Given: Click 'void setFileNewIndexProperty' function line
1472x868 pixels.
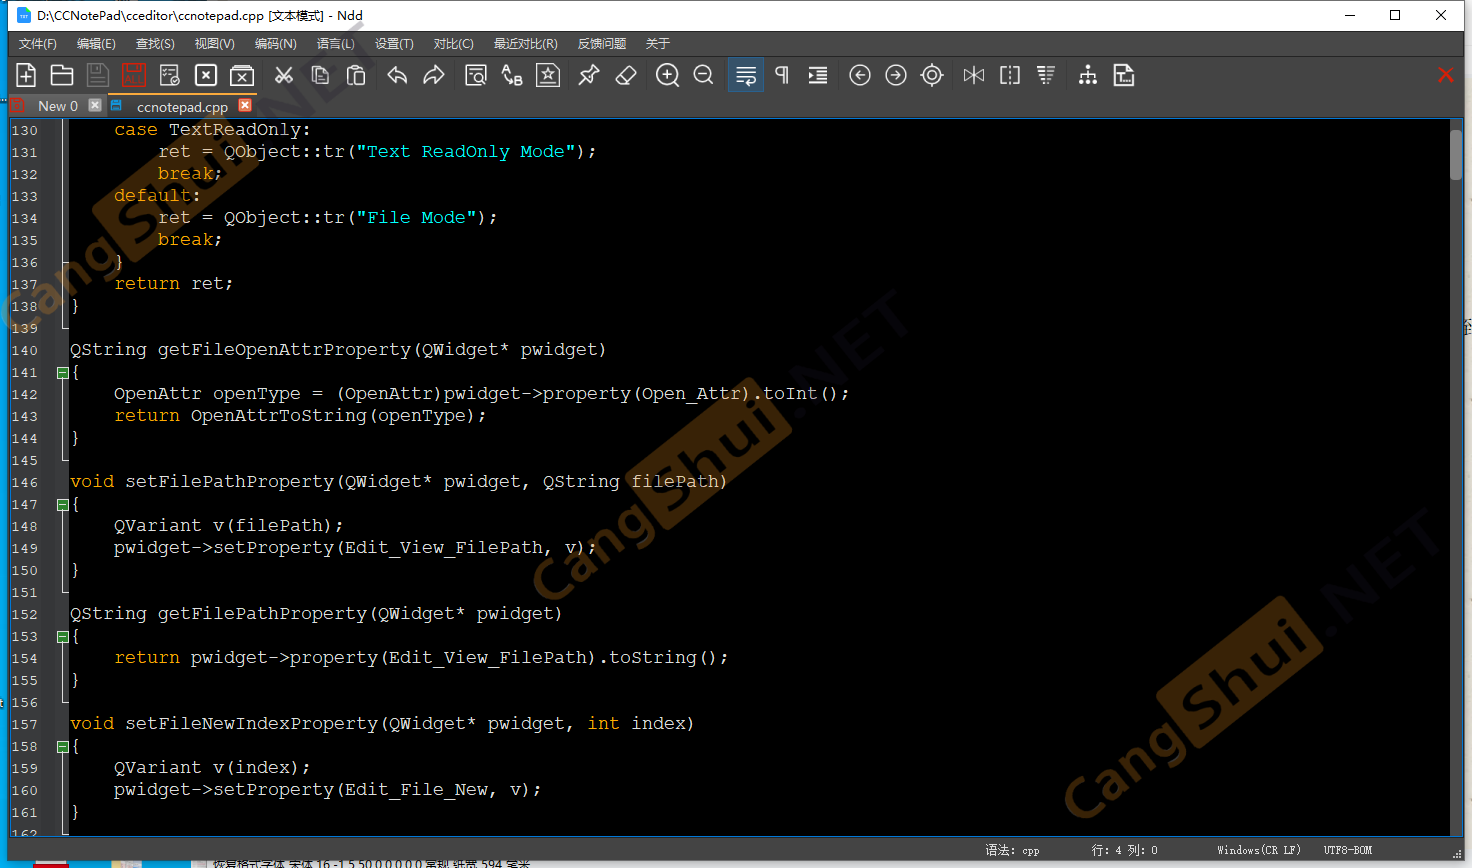Looking at the screenshot, I should coord(382,723).
